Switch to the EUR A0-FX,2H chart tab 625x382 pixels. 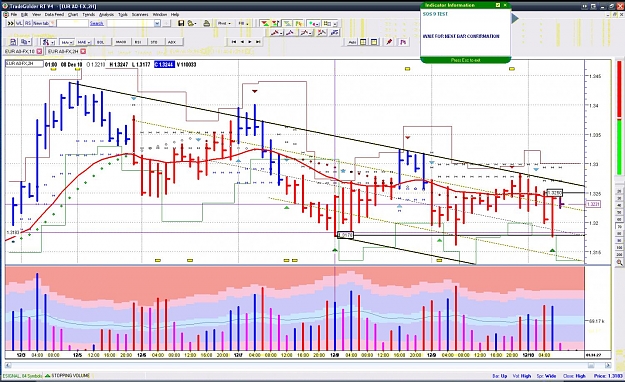63,51
